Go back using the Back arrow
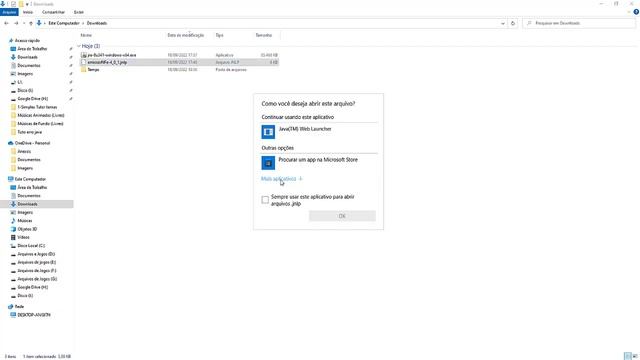640x360 pixels. coord(6,23)
